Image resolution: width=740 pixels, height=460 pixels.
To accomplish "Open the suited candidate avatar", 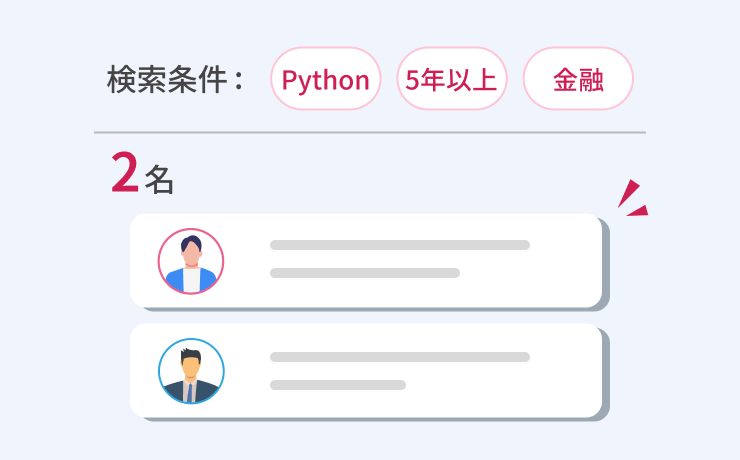I will click(x=191, y=371).
